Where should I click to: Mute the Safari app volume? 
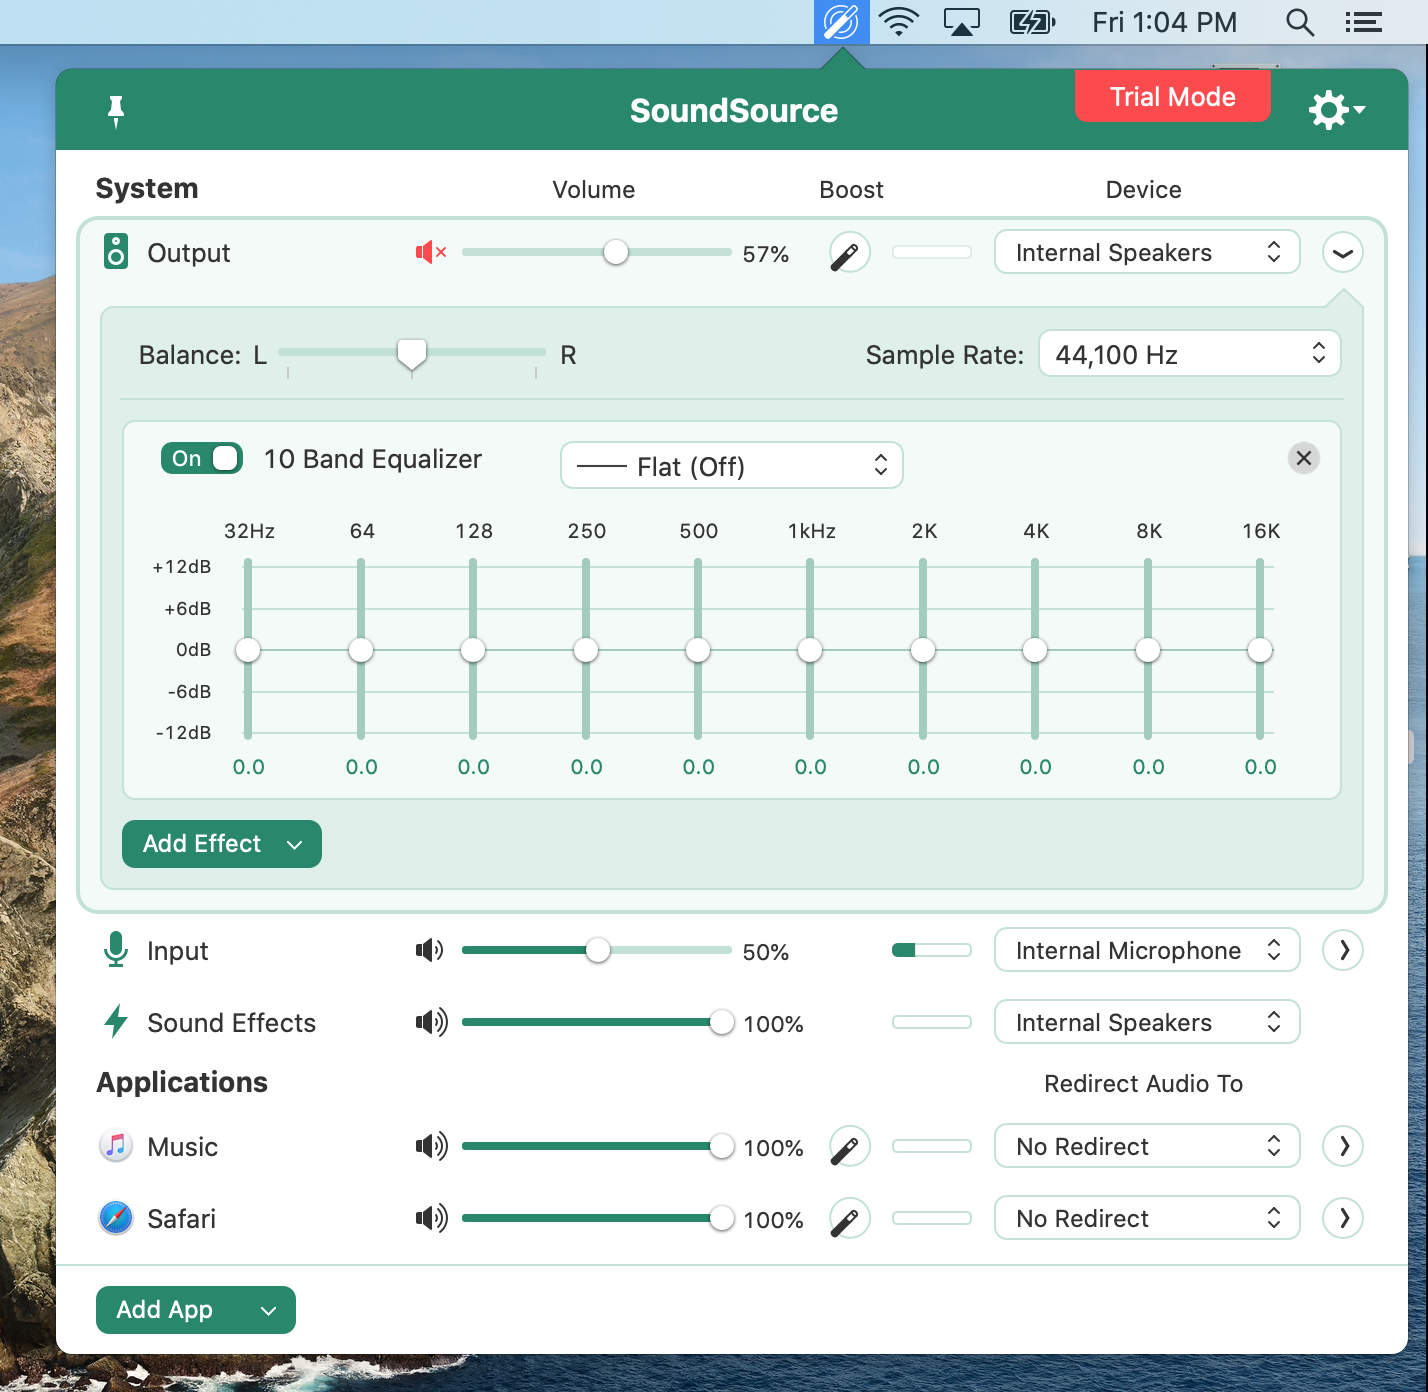click(x=431, y=1218)
